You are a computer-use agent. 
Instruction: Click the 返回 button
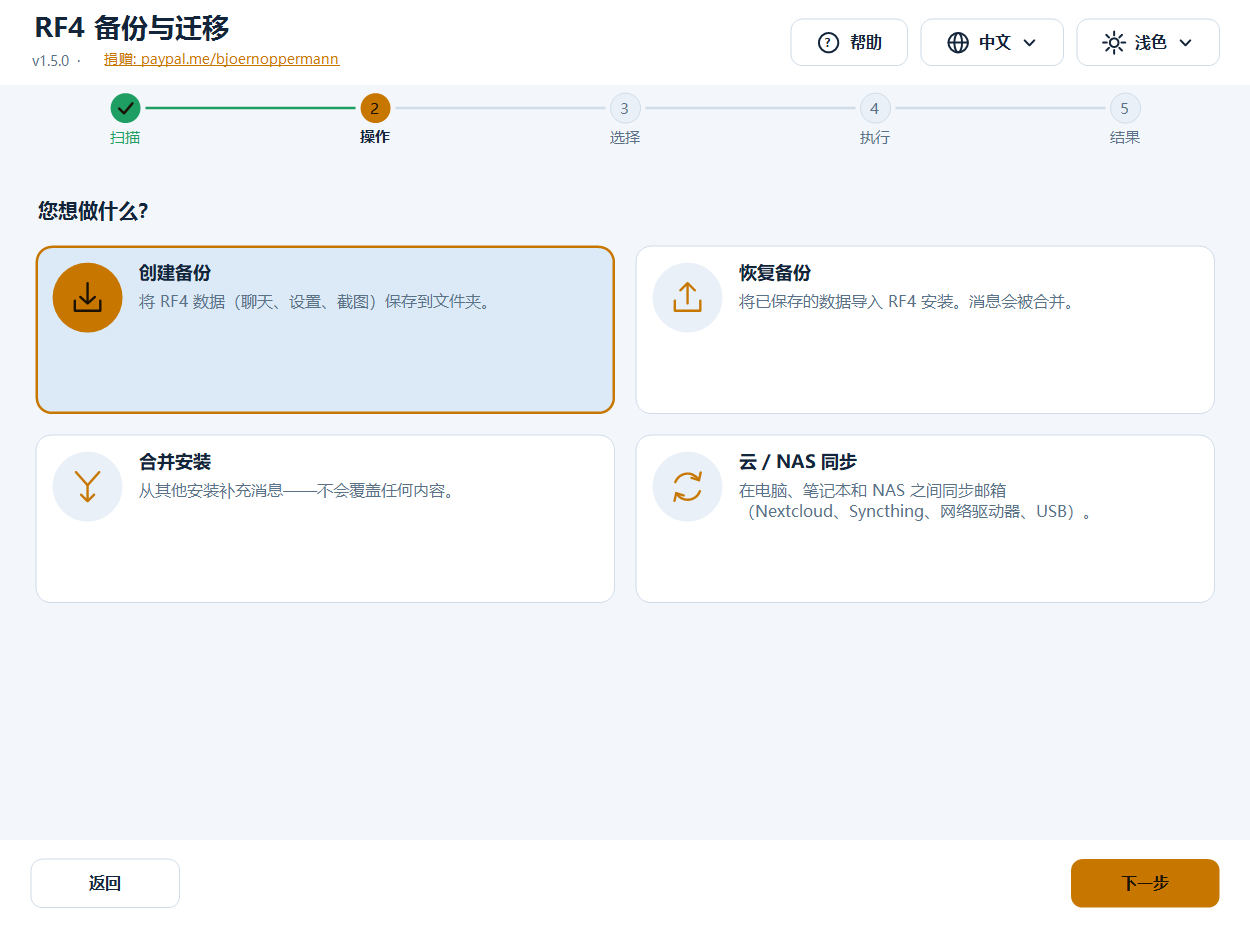pos(105,883)
